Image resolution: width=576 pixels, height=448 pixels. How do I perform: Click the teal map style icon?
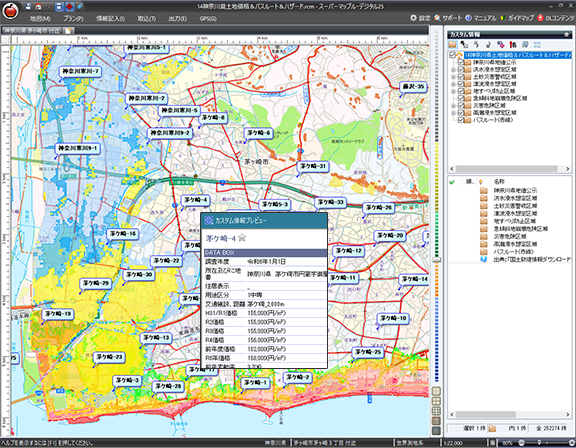[436, 431]
